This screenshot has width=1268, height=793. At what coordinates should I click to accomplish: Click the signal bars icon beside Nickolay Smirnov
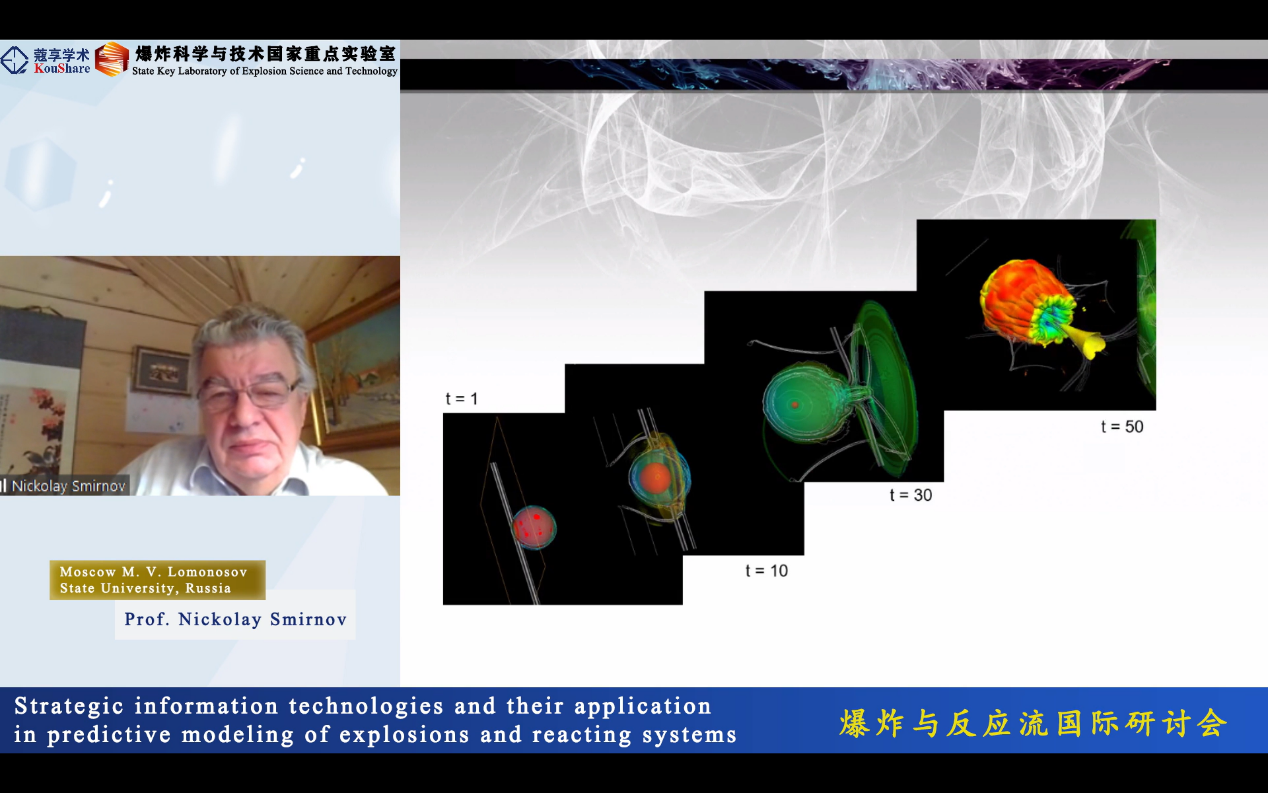[4, 486]
